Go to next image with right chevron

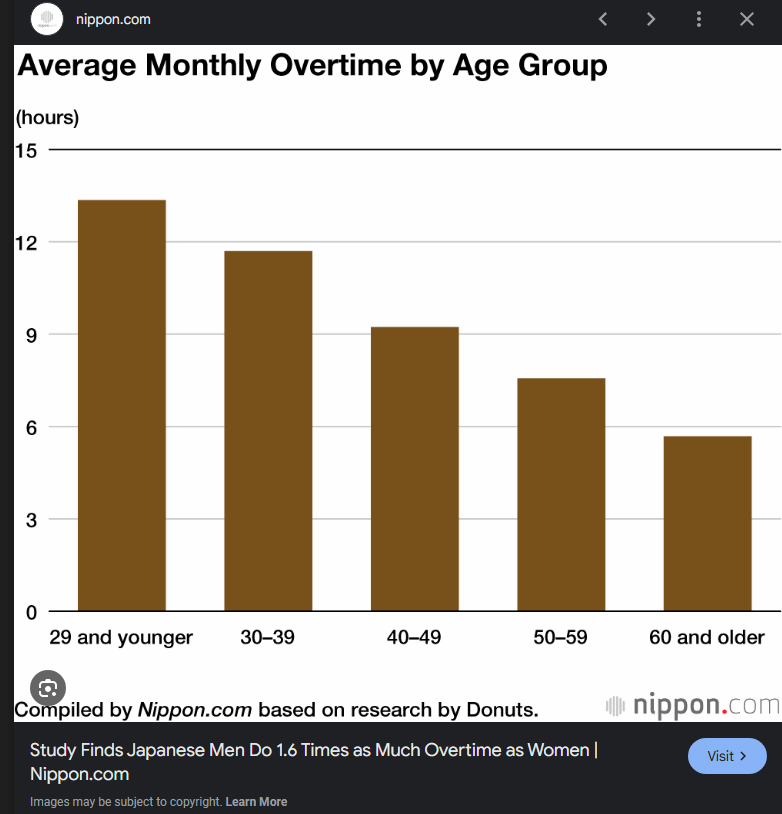tap(651, 20)
